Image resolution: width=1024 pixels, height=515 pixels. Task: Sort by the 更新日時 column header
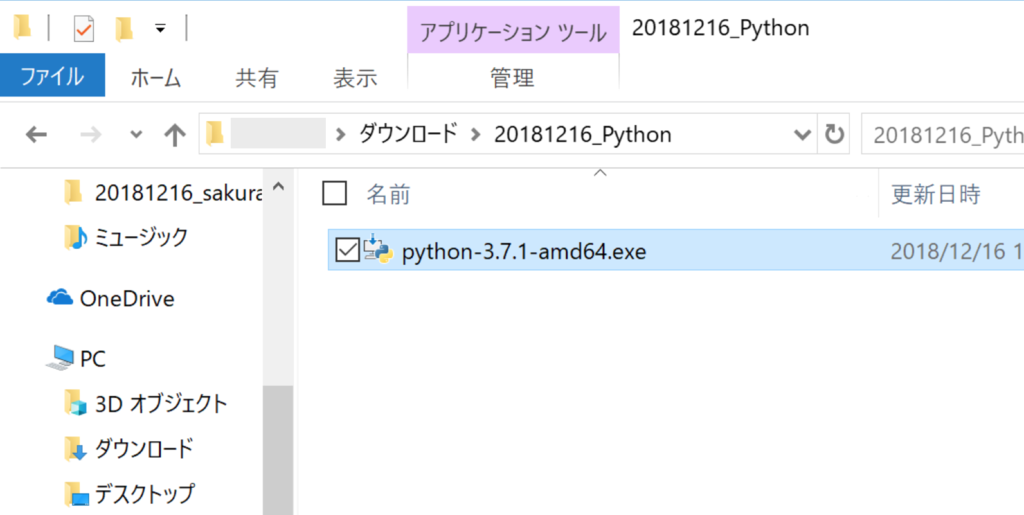[x=936, y=195]
